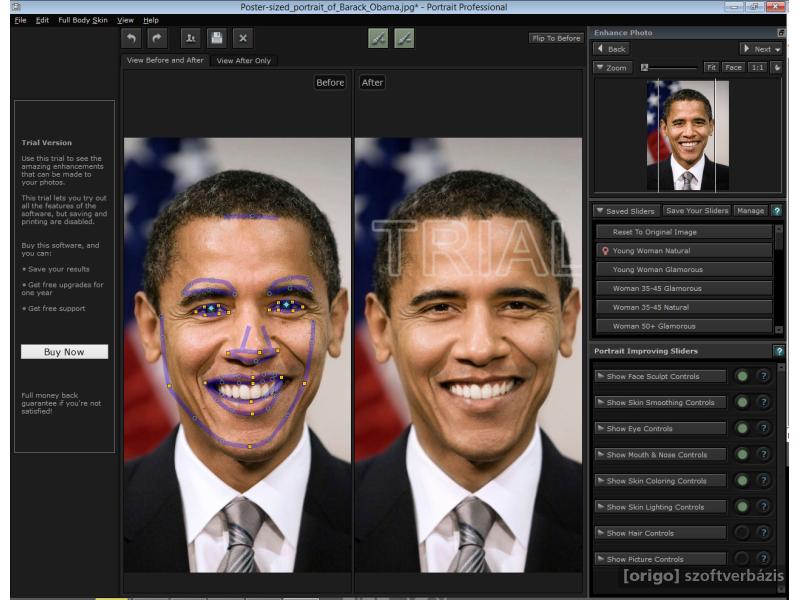800x600 pixels.
Task: Open the Full Body Skin menu
Action: tap(83, 20)
